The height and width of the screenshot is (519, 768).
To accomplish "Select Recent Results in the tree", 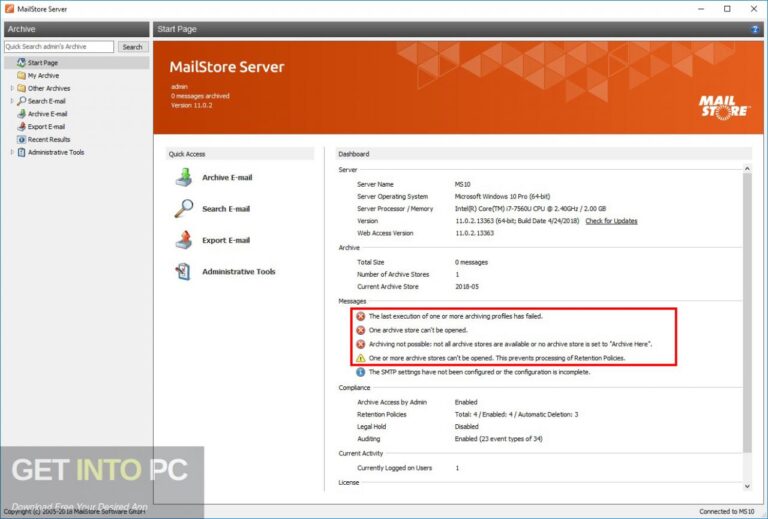I will pos(49,140).
